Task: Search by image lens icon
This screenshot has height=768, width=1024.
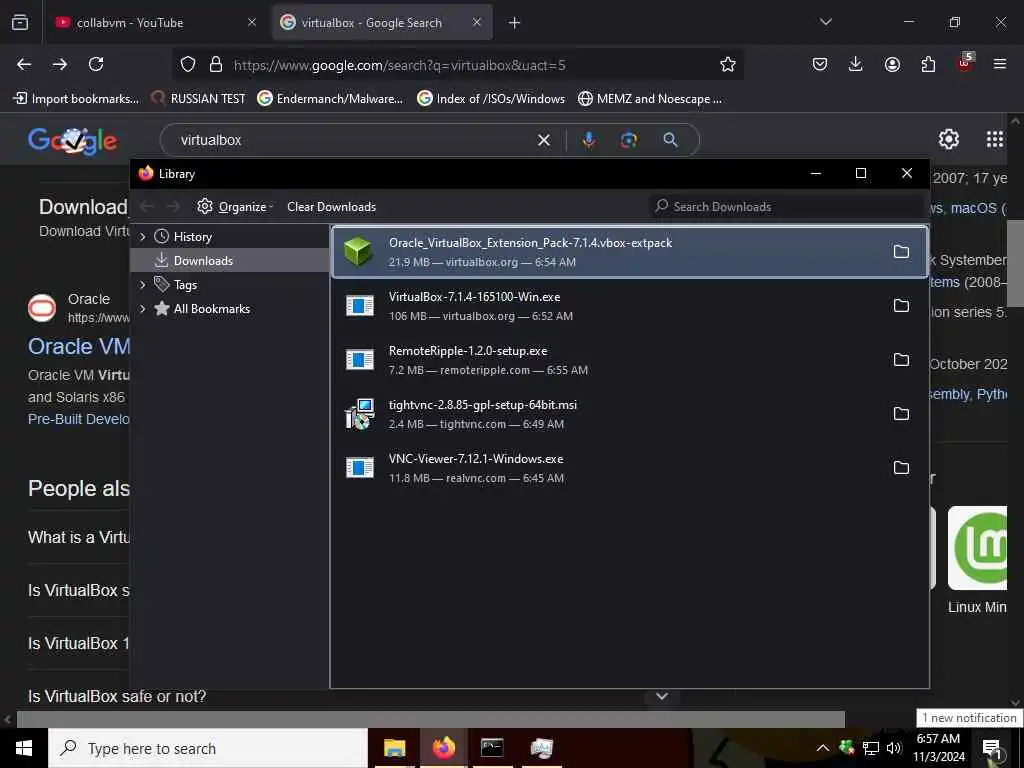Action: 629,140
